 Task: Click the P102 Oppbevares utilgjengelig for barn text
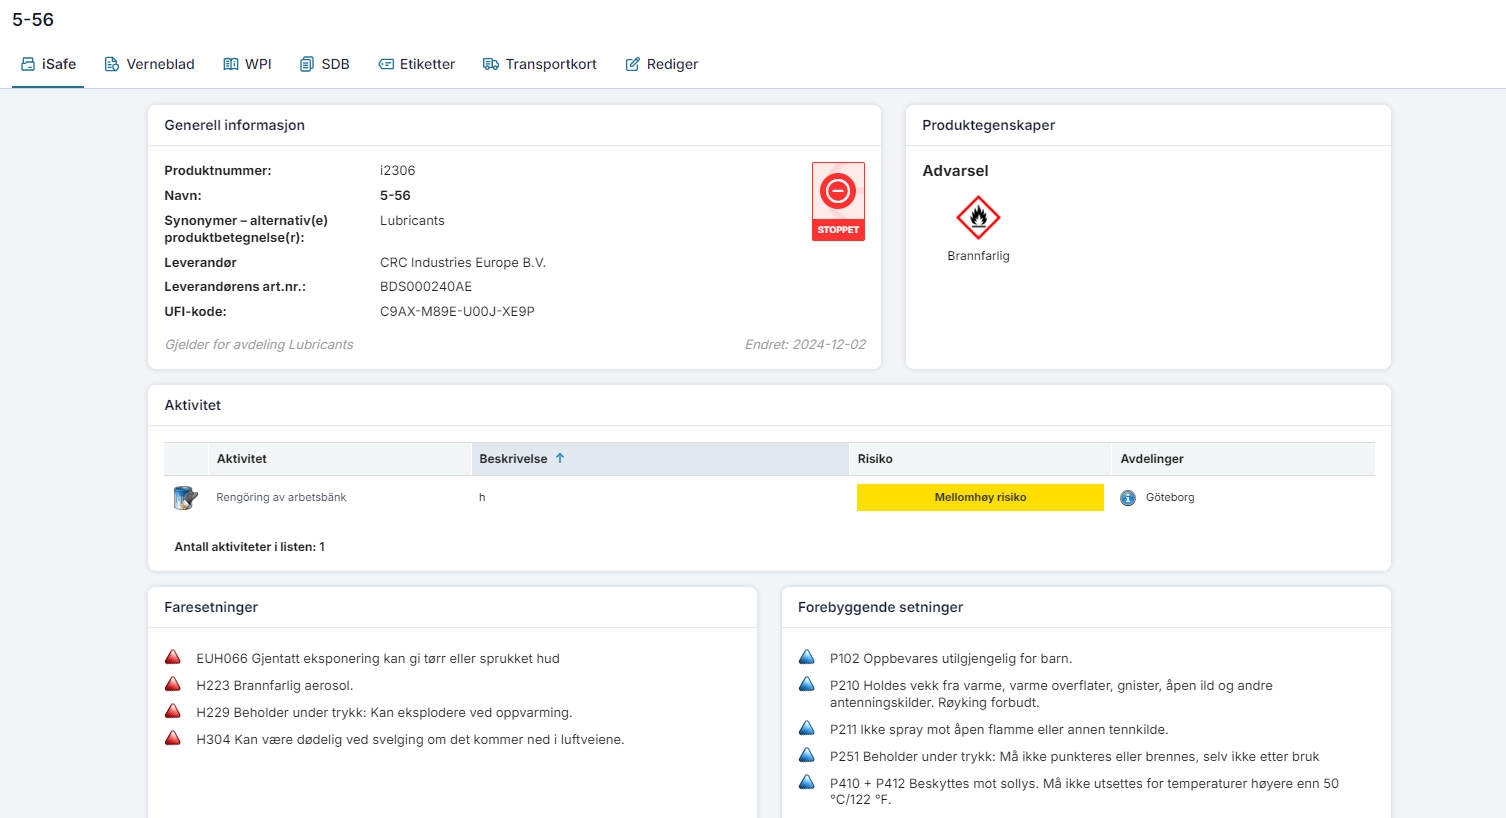click(x=951, y=658)
